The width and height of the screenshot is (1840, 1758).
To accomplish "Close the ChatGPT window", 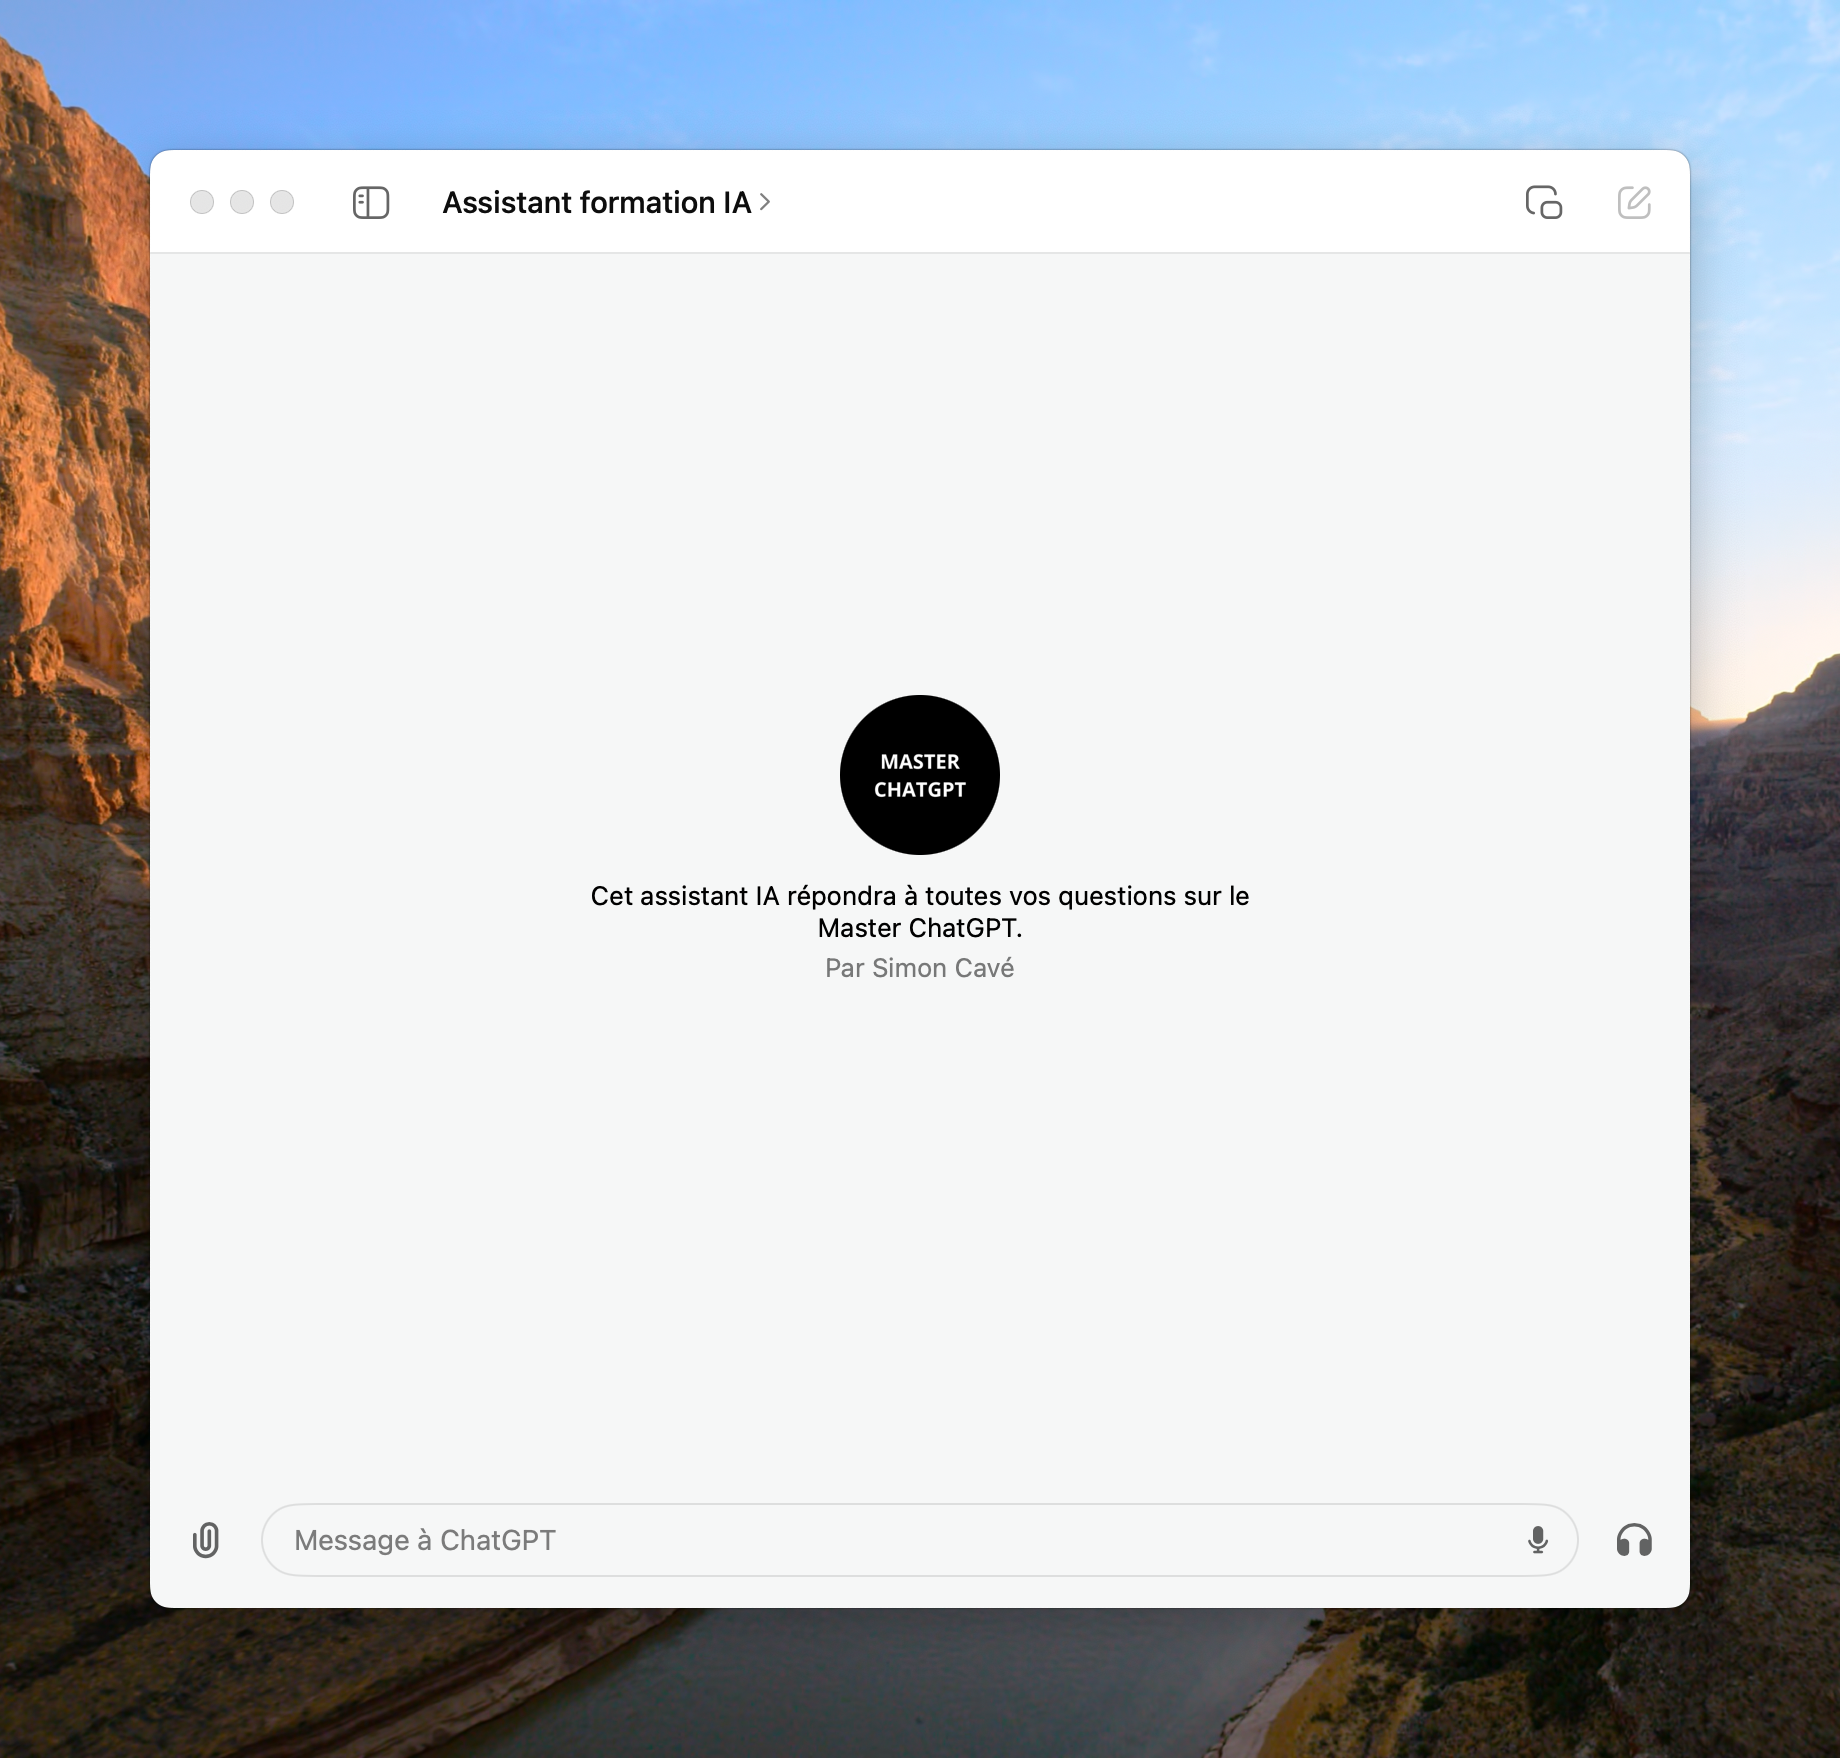I will (202, 203).
